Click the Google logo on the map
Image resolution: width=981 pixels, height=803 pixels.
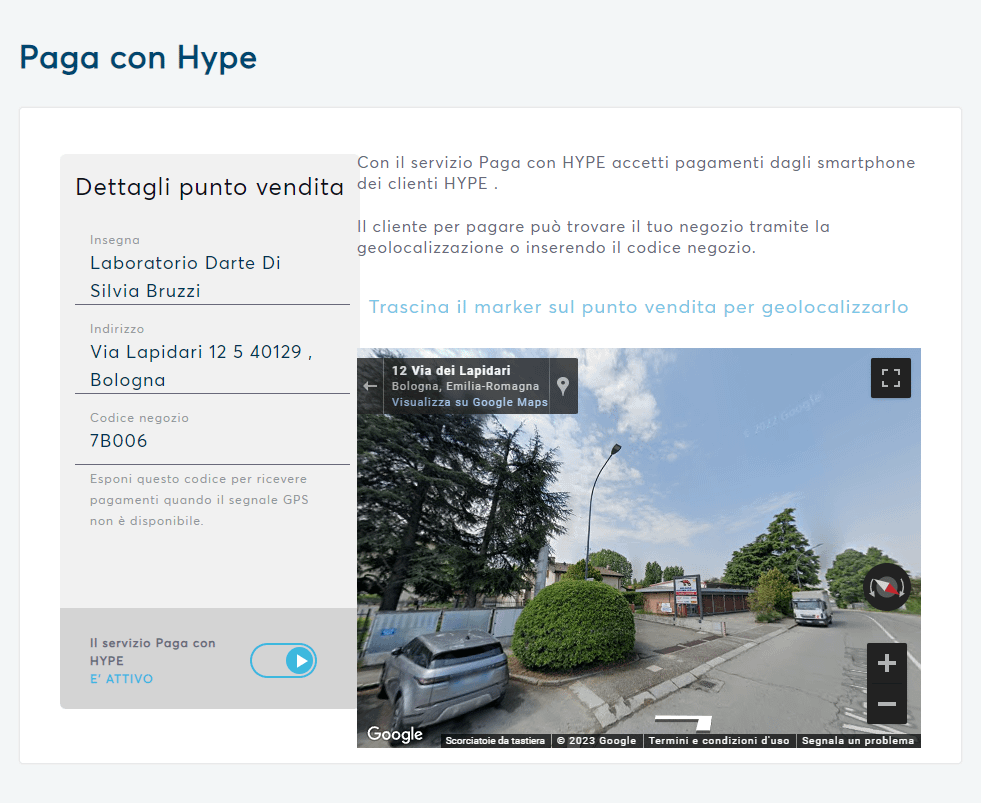coord(395,734)
